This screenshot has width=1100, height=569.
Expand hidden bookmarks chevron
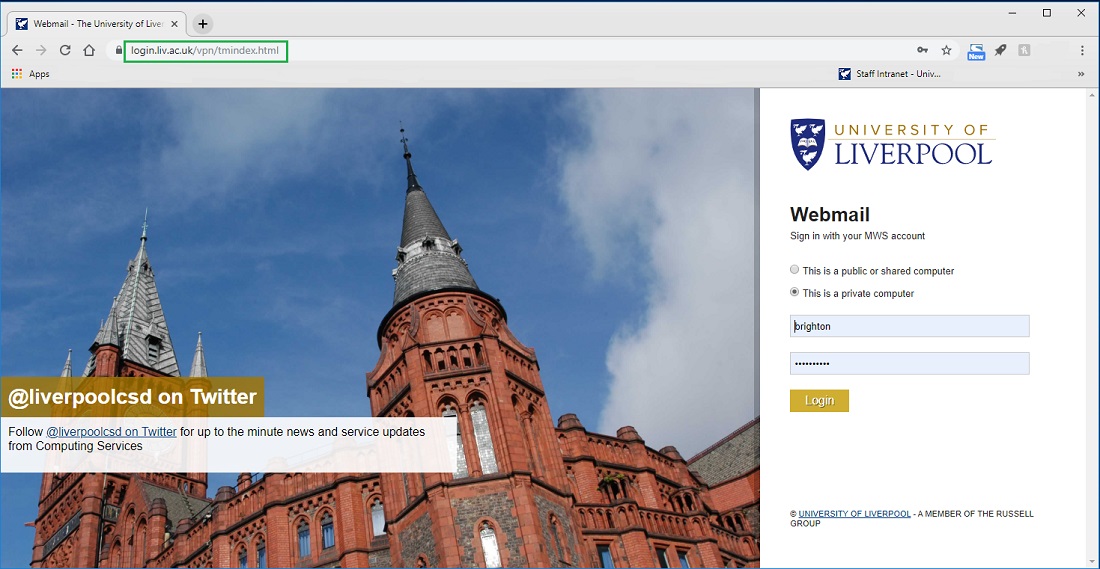click(x=1081, y=74)
